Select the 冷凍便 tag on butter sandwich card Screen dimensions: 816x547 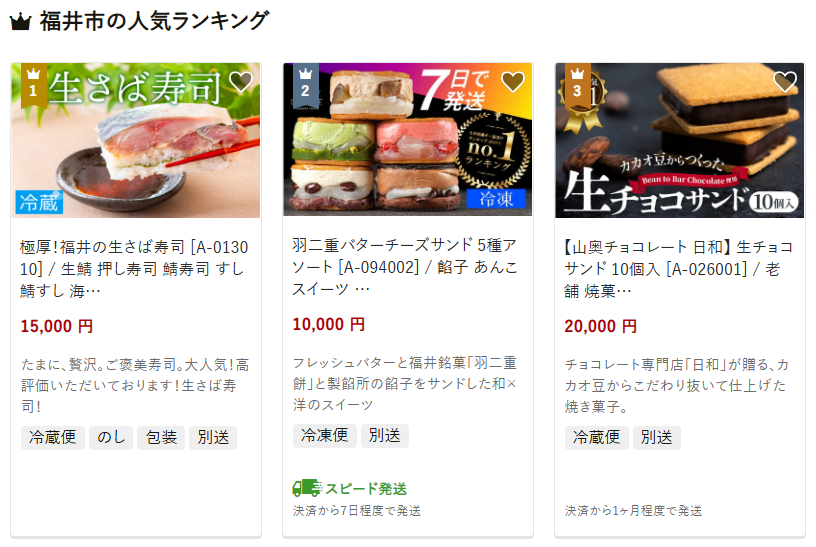click(325, 436)
